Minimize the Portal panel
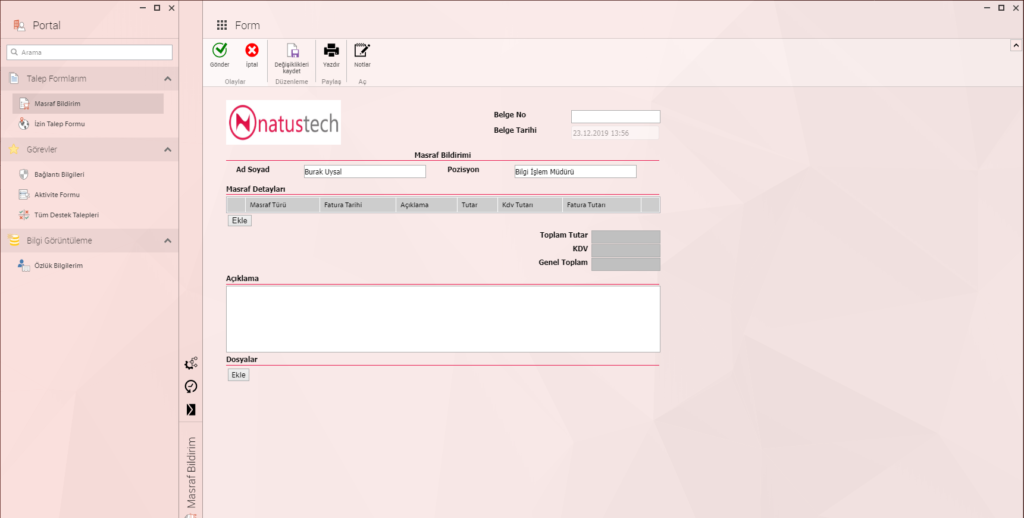The height and width of the screenshot is (518, 1024). click(143, 8)
